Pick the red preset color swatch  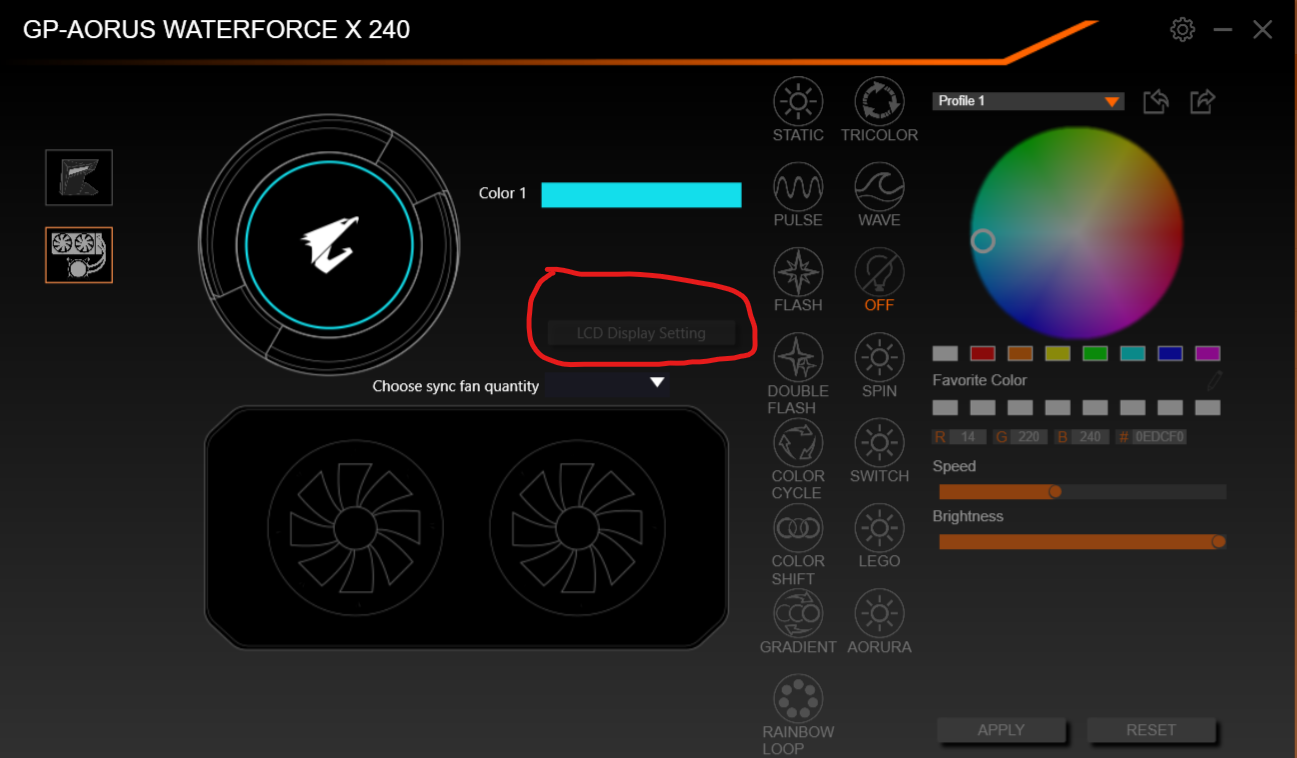pyautogui.click(x=983, y=353)
